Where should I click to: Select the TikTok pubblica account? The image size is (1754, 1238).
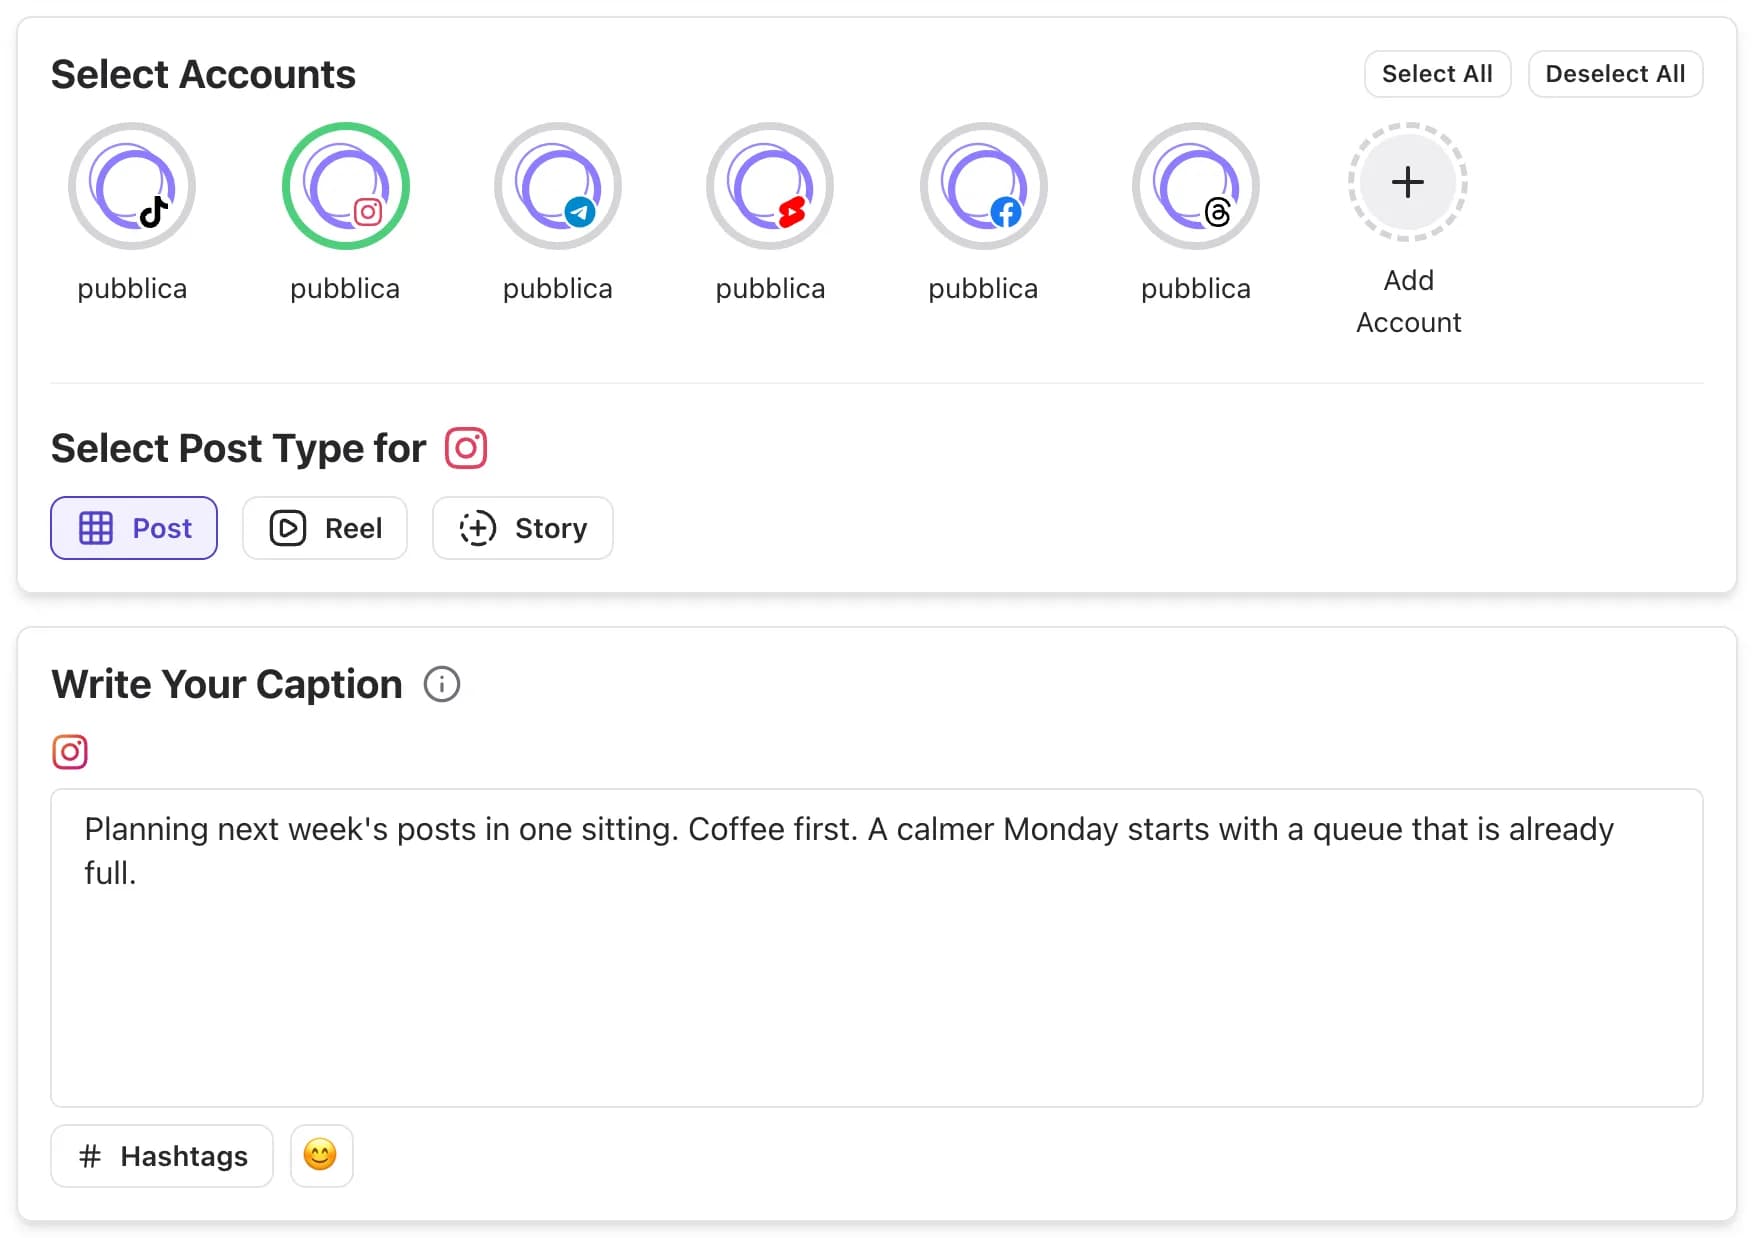pos(132,186)
